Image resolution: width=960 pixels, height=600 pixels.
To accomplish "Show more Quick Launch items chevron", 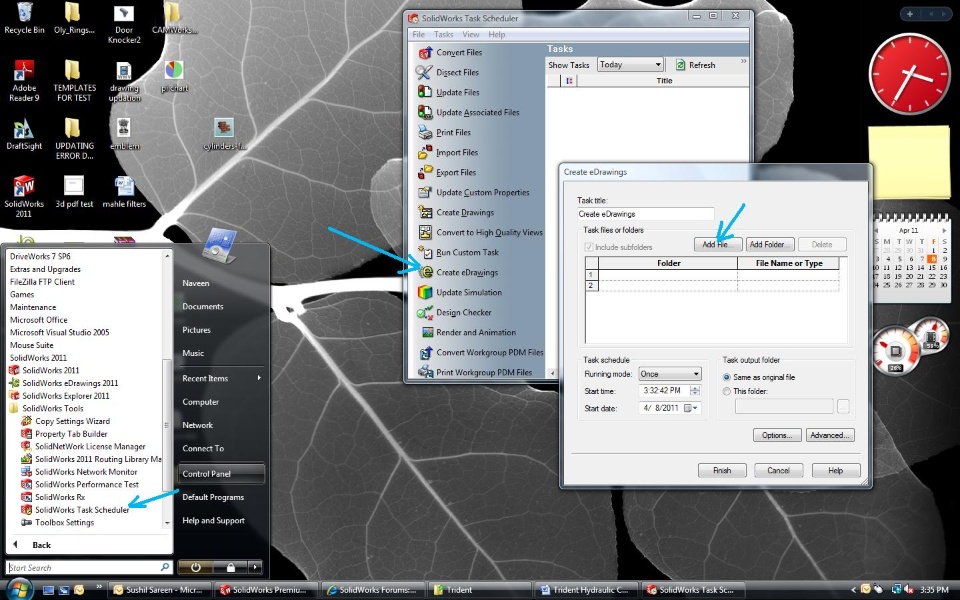I will pos(99,588).
